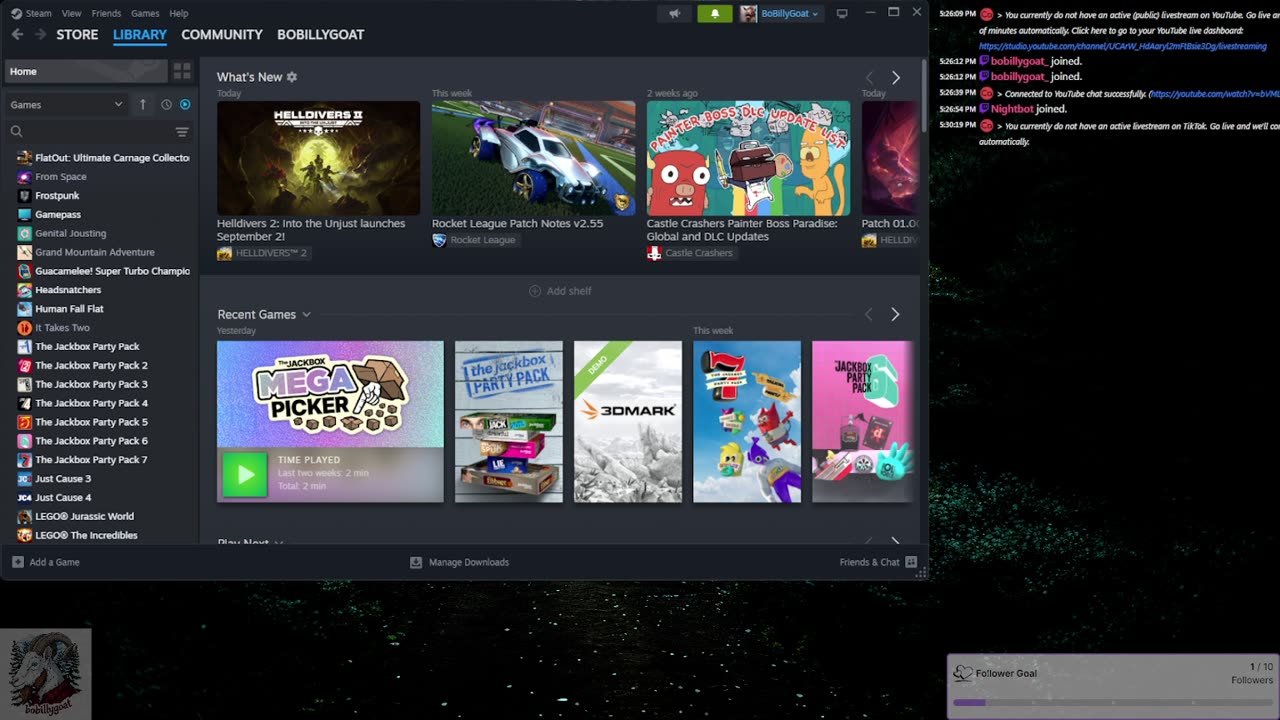Open Friends & Chat
This screenshot has height=720, width=1280.
click(878, 562)
